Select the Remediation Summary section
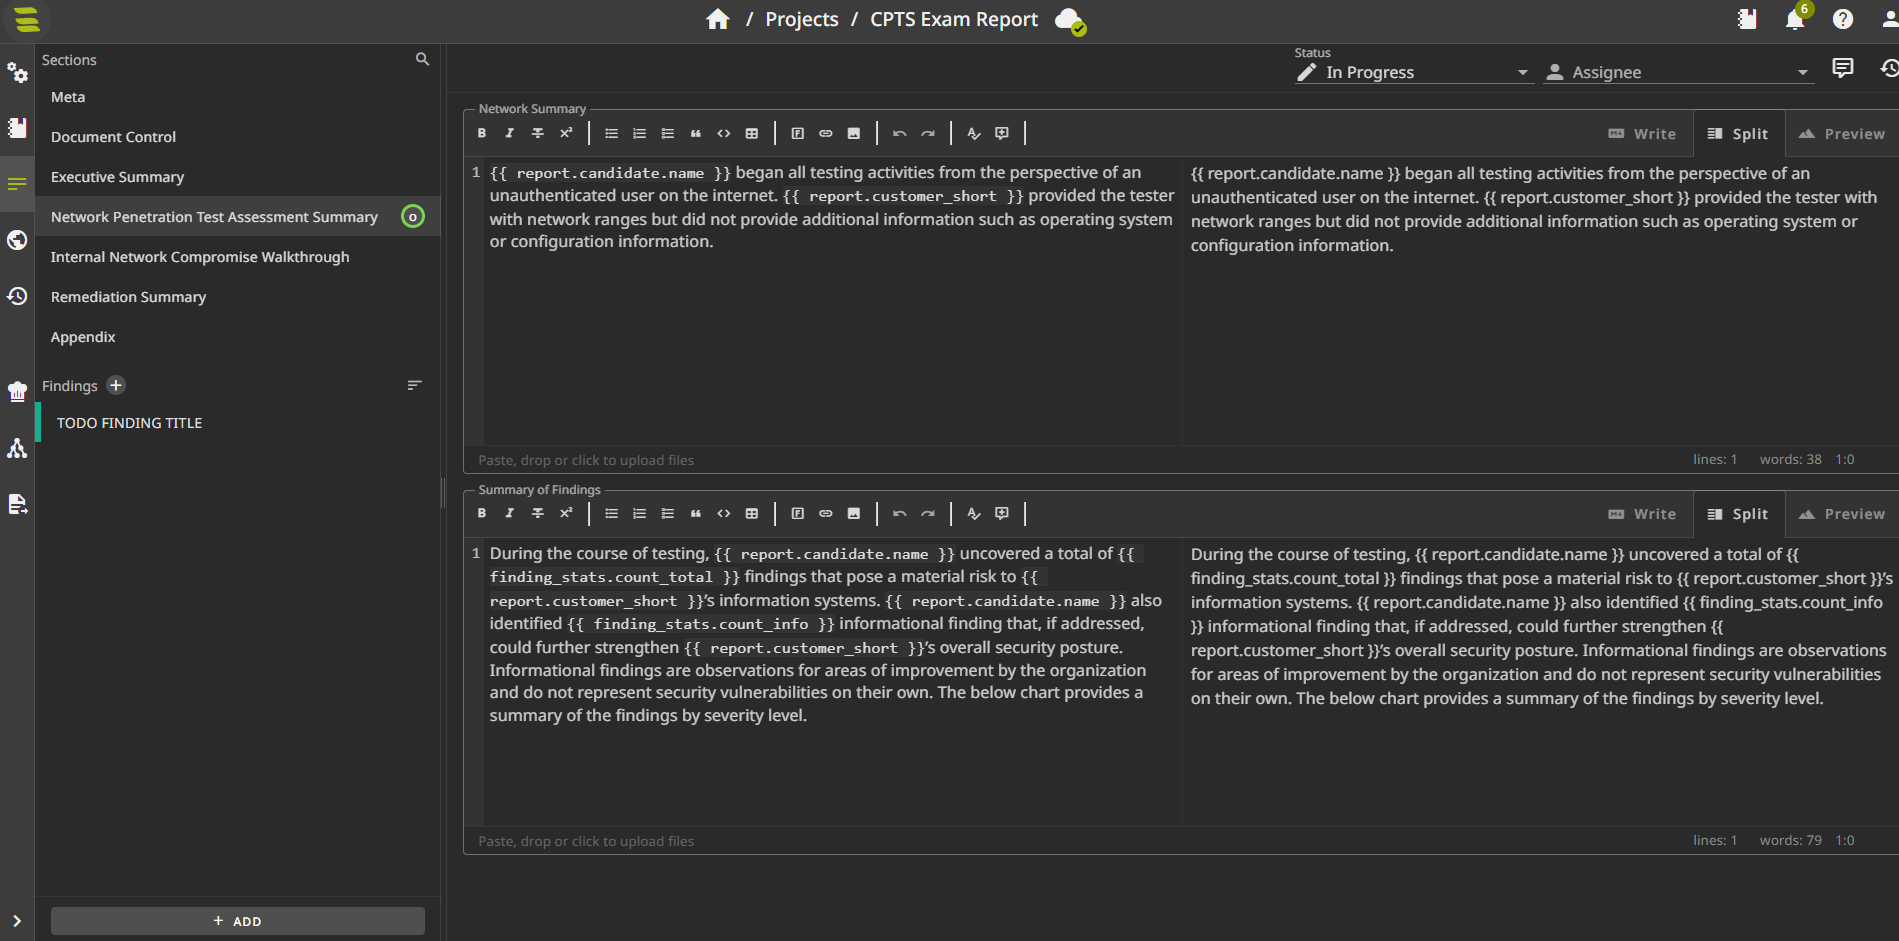This screenshot has width=1899, height=941. 128,297
